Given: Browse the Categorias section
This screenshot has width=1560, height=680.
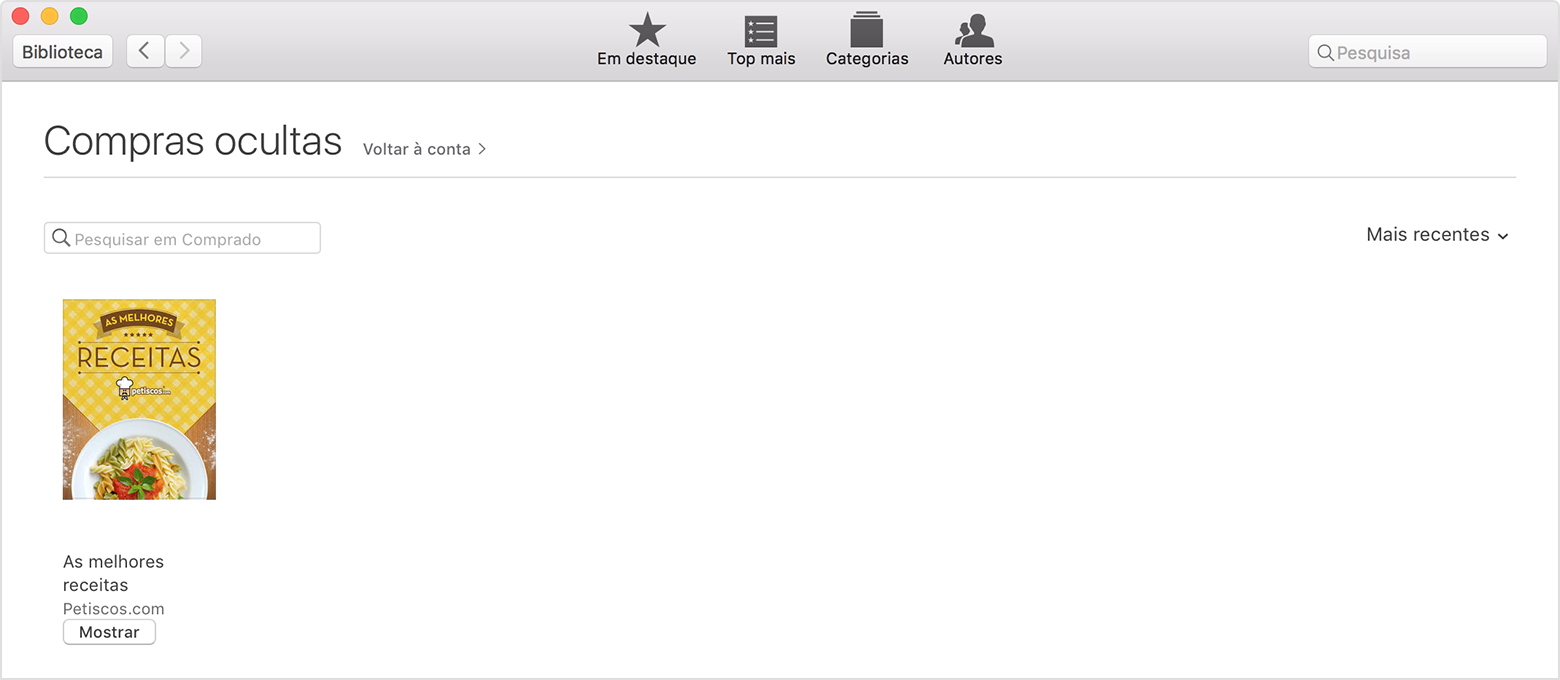Looking at the screenshot, I should point(867,41).
